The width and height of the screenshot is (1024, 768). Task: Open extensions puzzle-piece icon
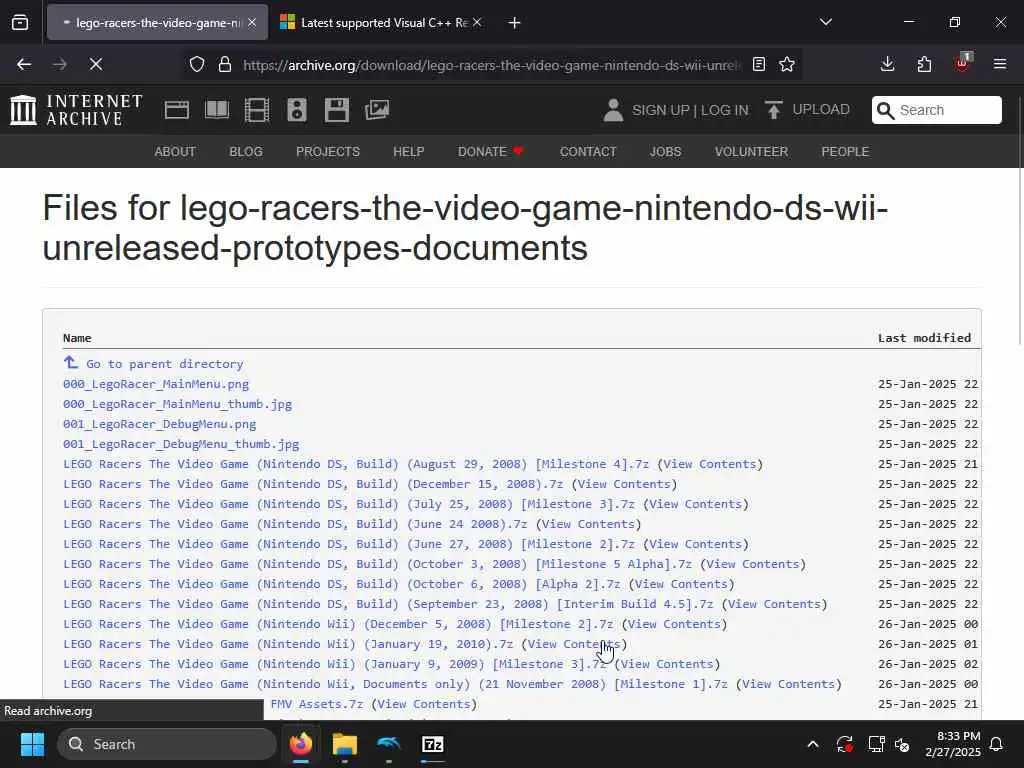pyautogui.click(x=924, y=64)
